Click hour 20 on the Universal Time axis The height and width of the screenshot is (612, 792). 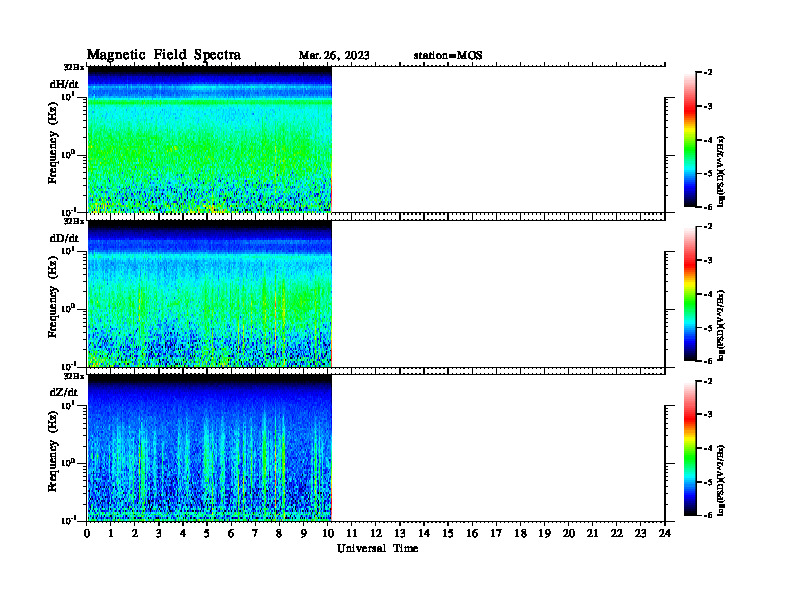pos(569,534)
